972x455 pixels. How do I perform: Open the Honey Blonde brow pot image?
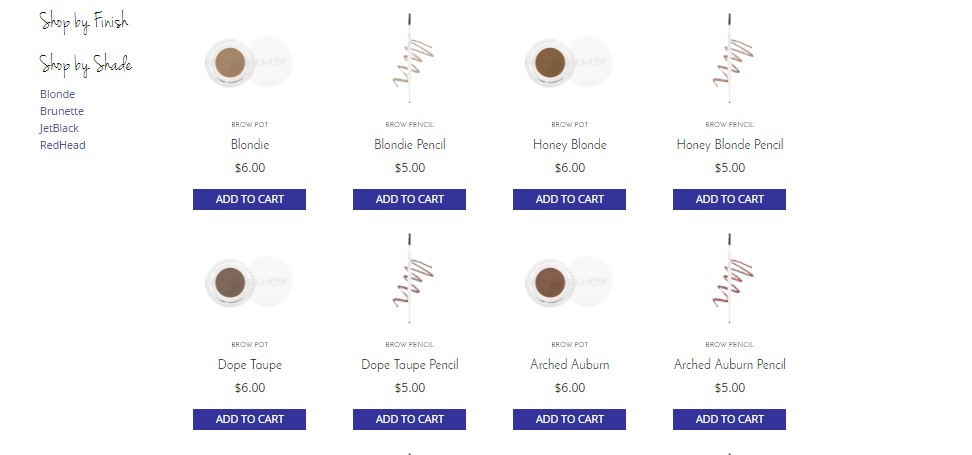pyautogui.click(x=568, y=63)
